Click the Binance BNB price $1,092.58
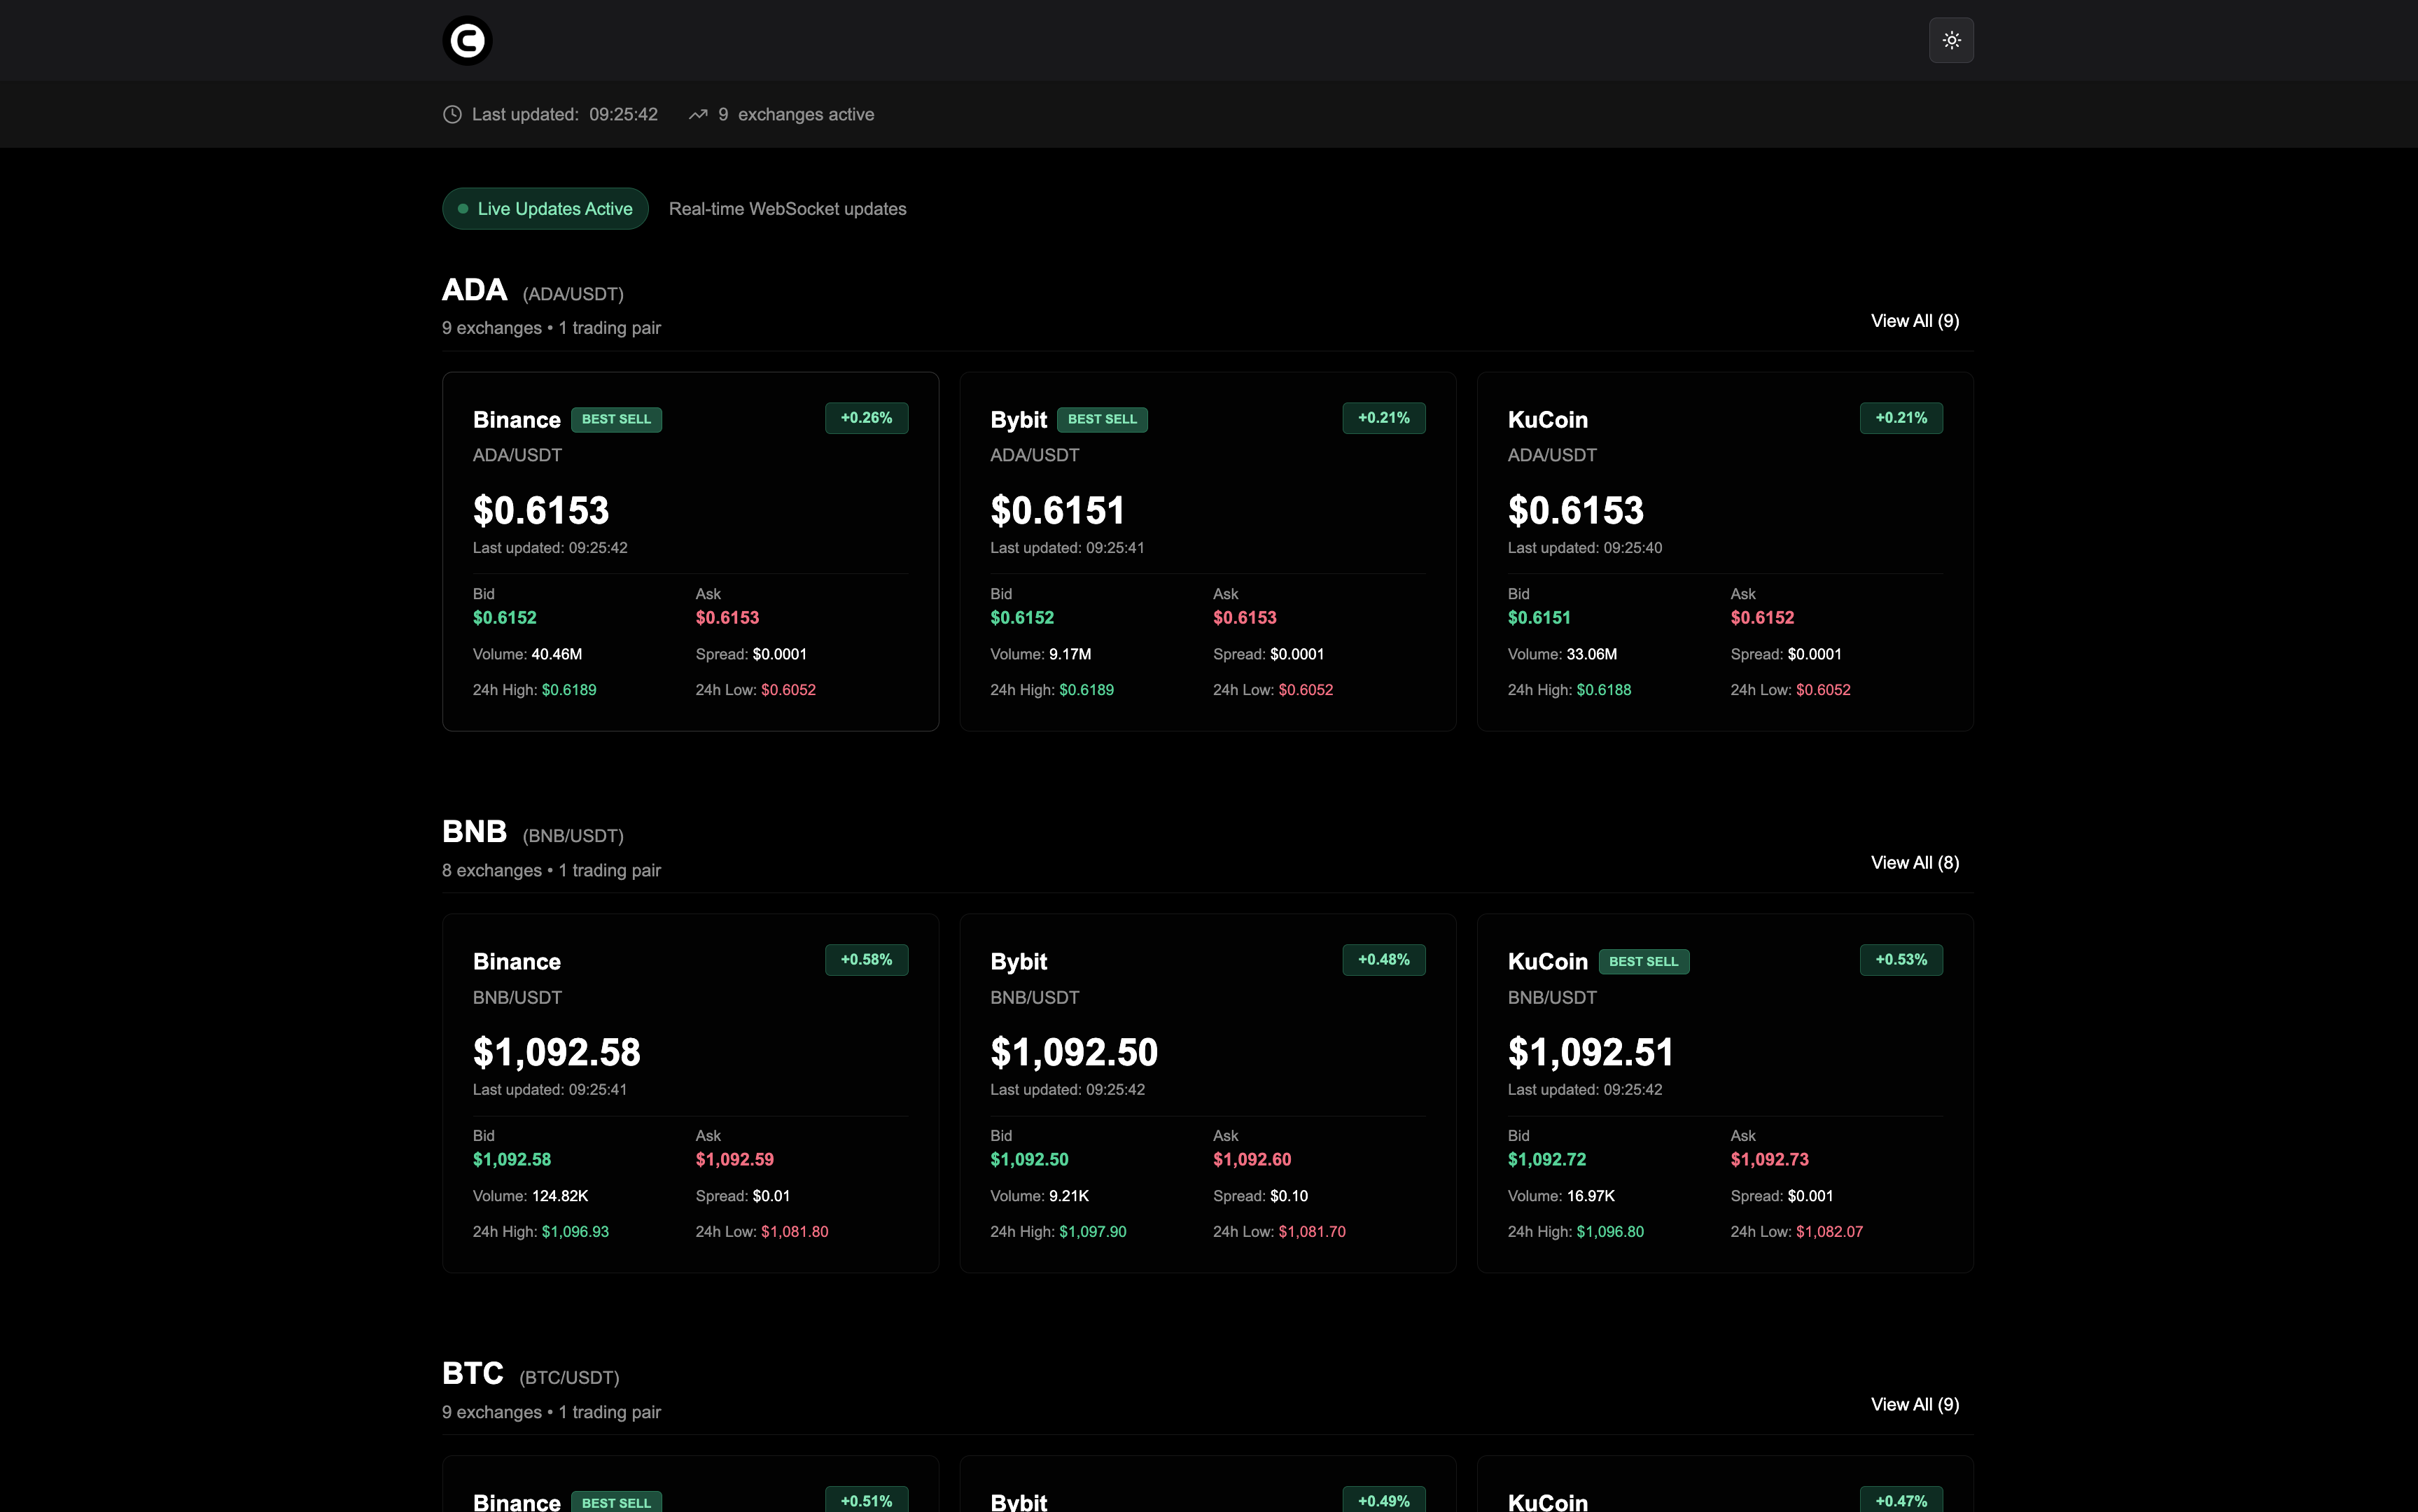Image resolution: width=2418 pixels, height=1512 pixels. [x=556, y=1051]
